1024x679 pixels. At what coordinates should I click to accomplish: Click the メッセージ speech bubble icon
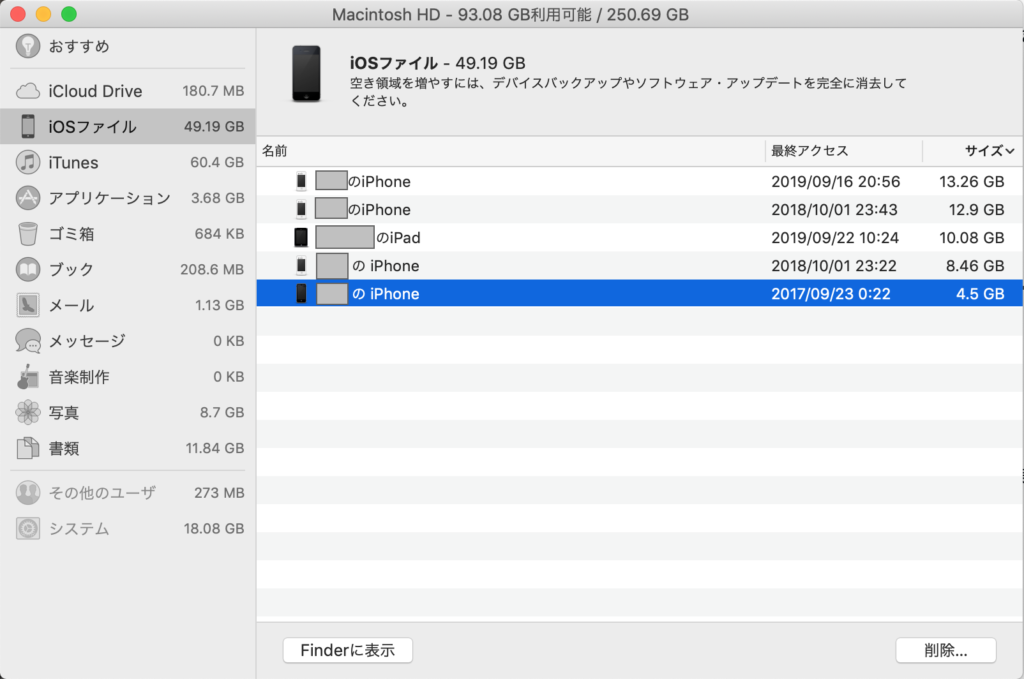click(x=27, y=341)
